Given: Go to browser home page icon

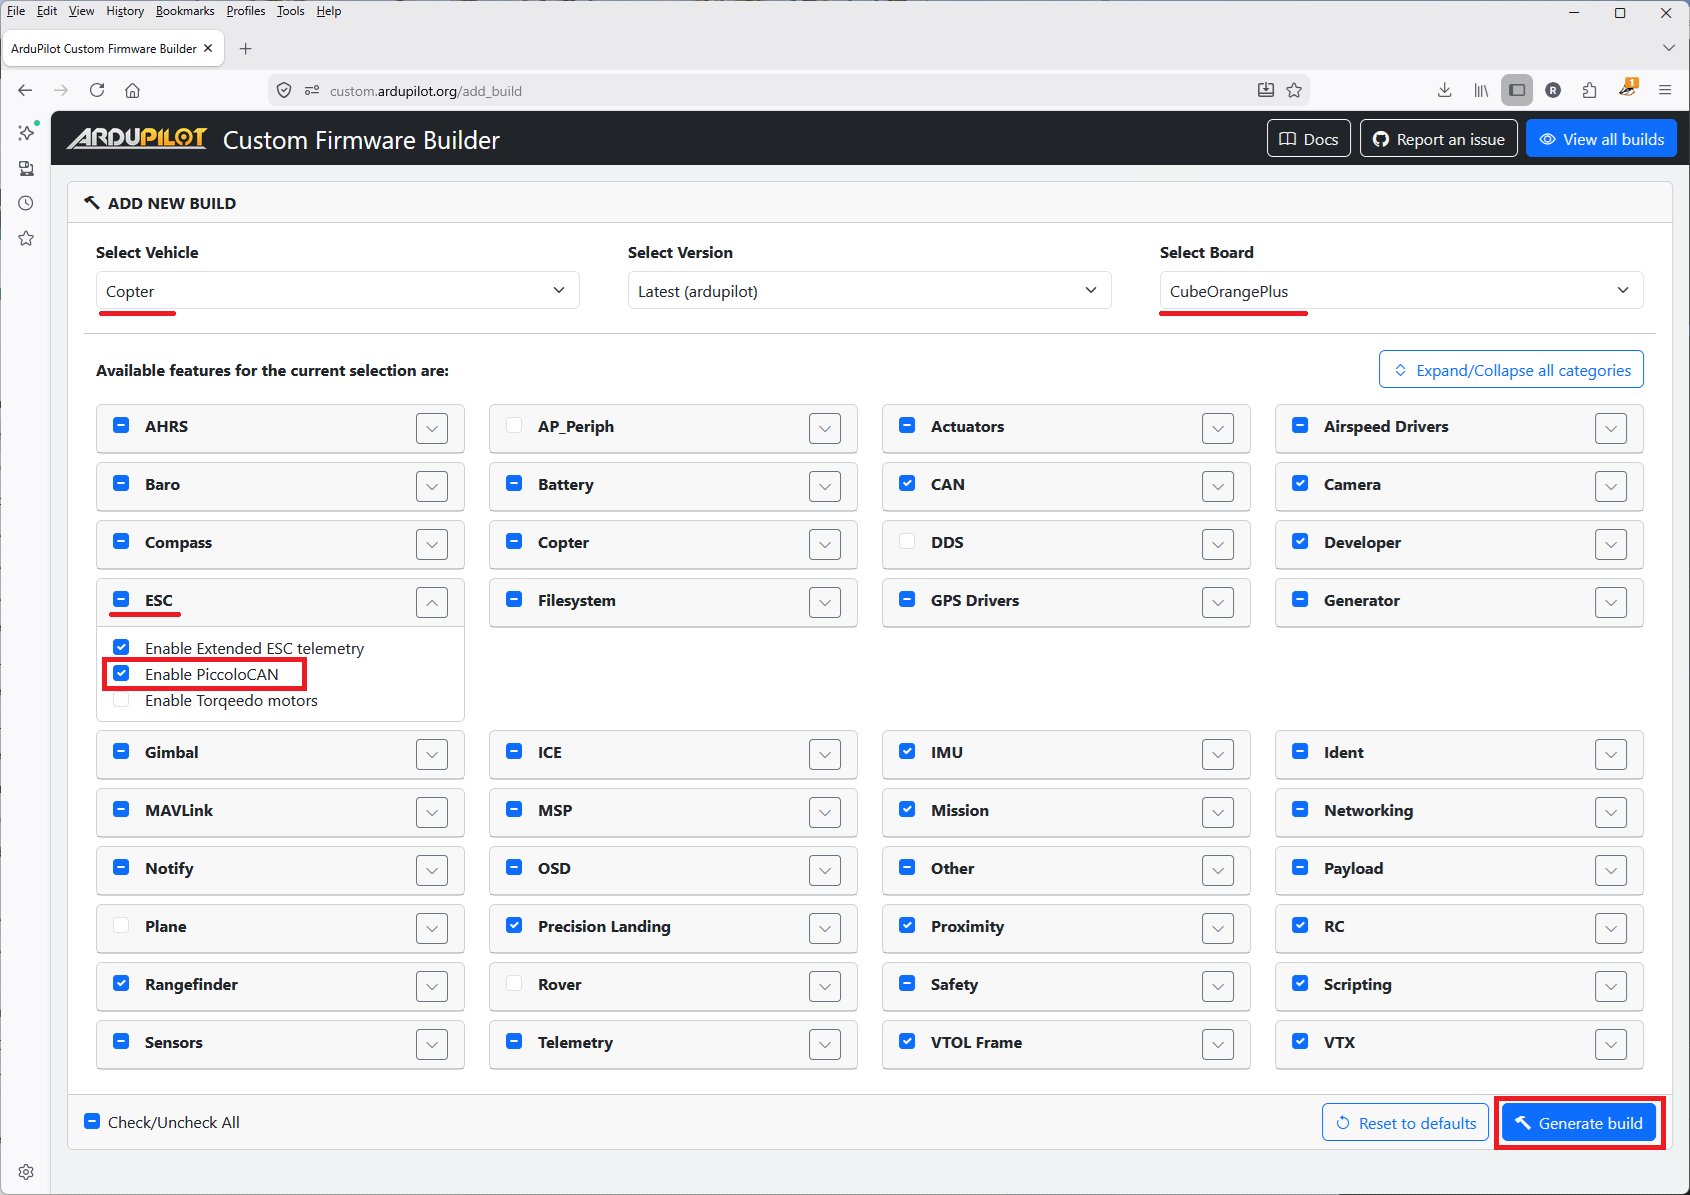Looking at the screenshot, I should point(132,90).
